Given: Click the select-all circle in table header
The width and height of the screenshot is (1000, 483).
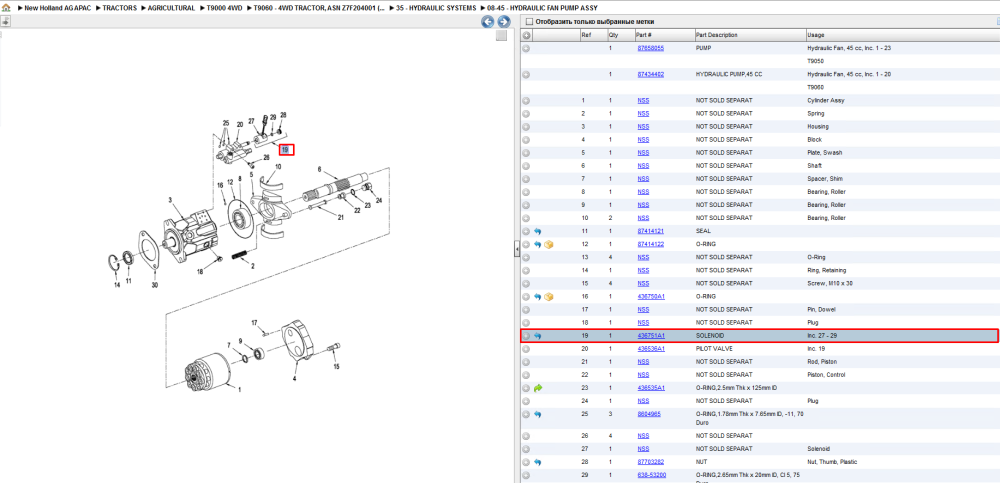Looking at the screenshot, I should click(526, 35).
